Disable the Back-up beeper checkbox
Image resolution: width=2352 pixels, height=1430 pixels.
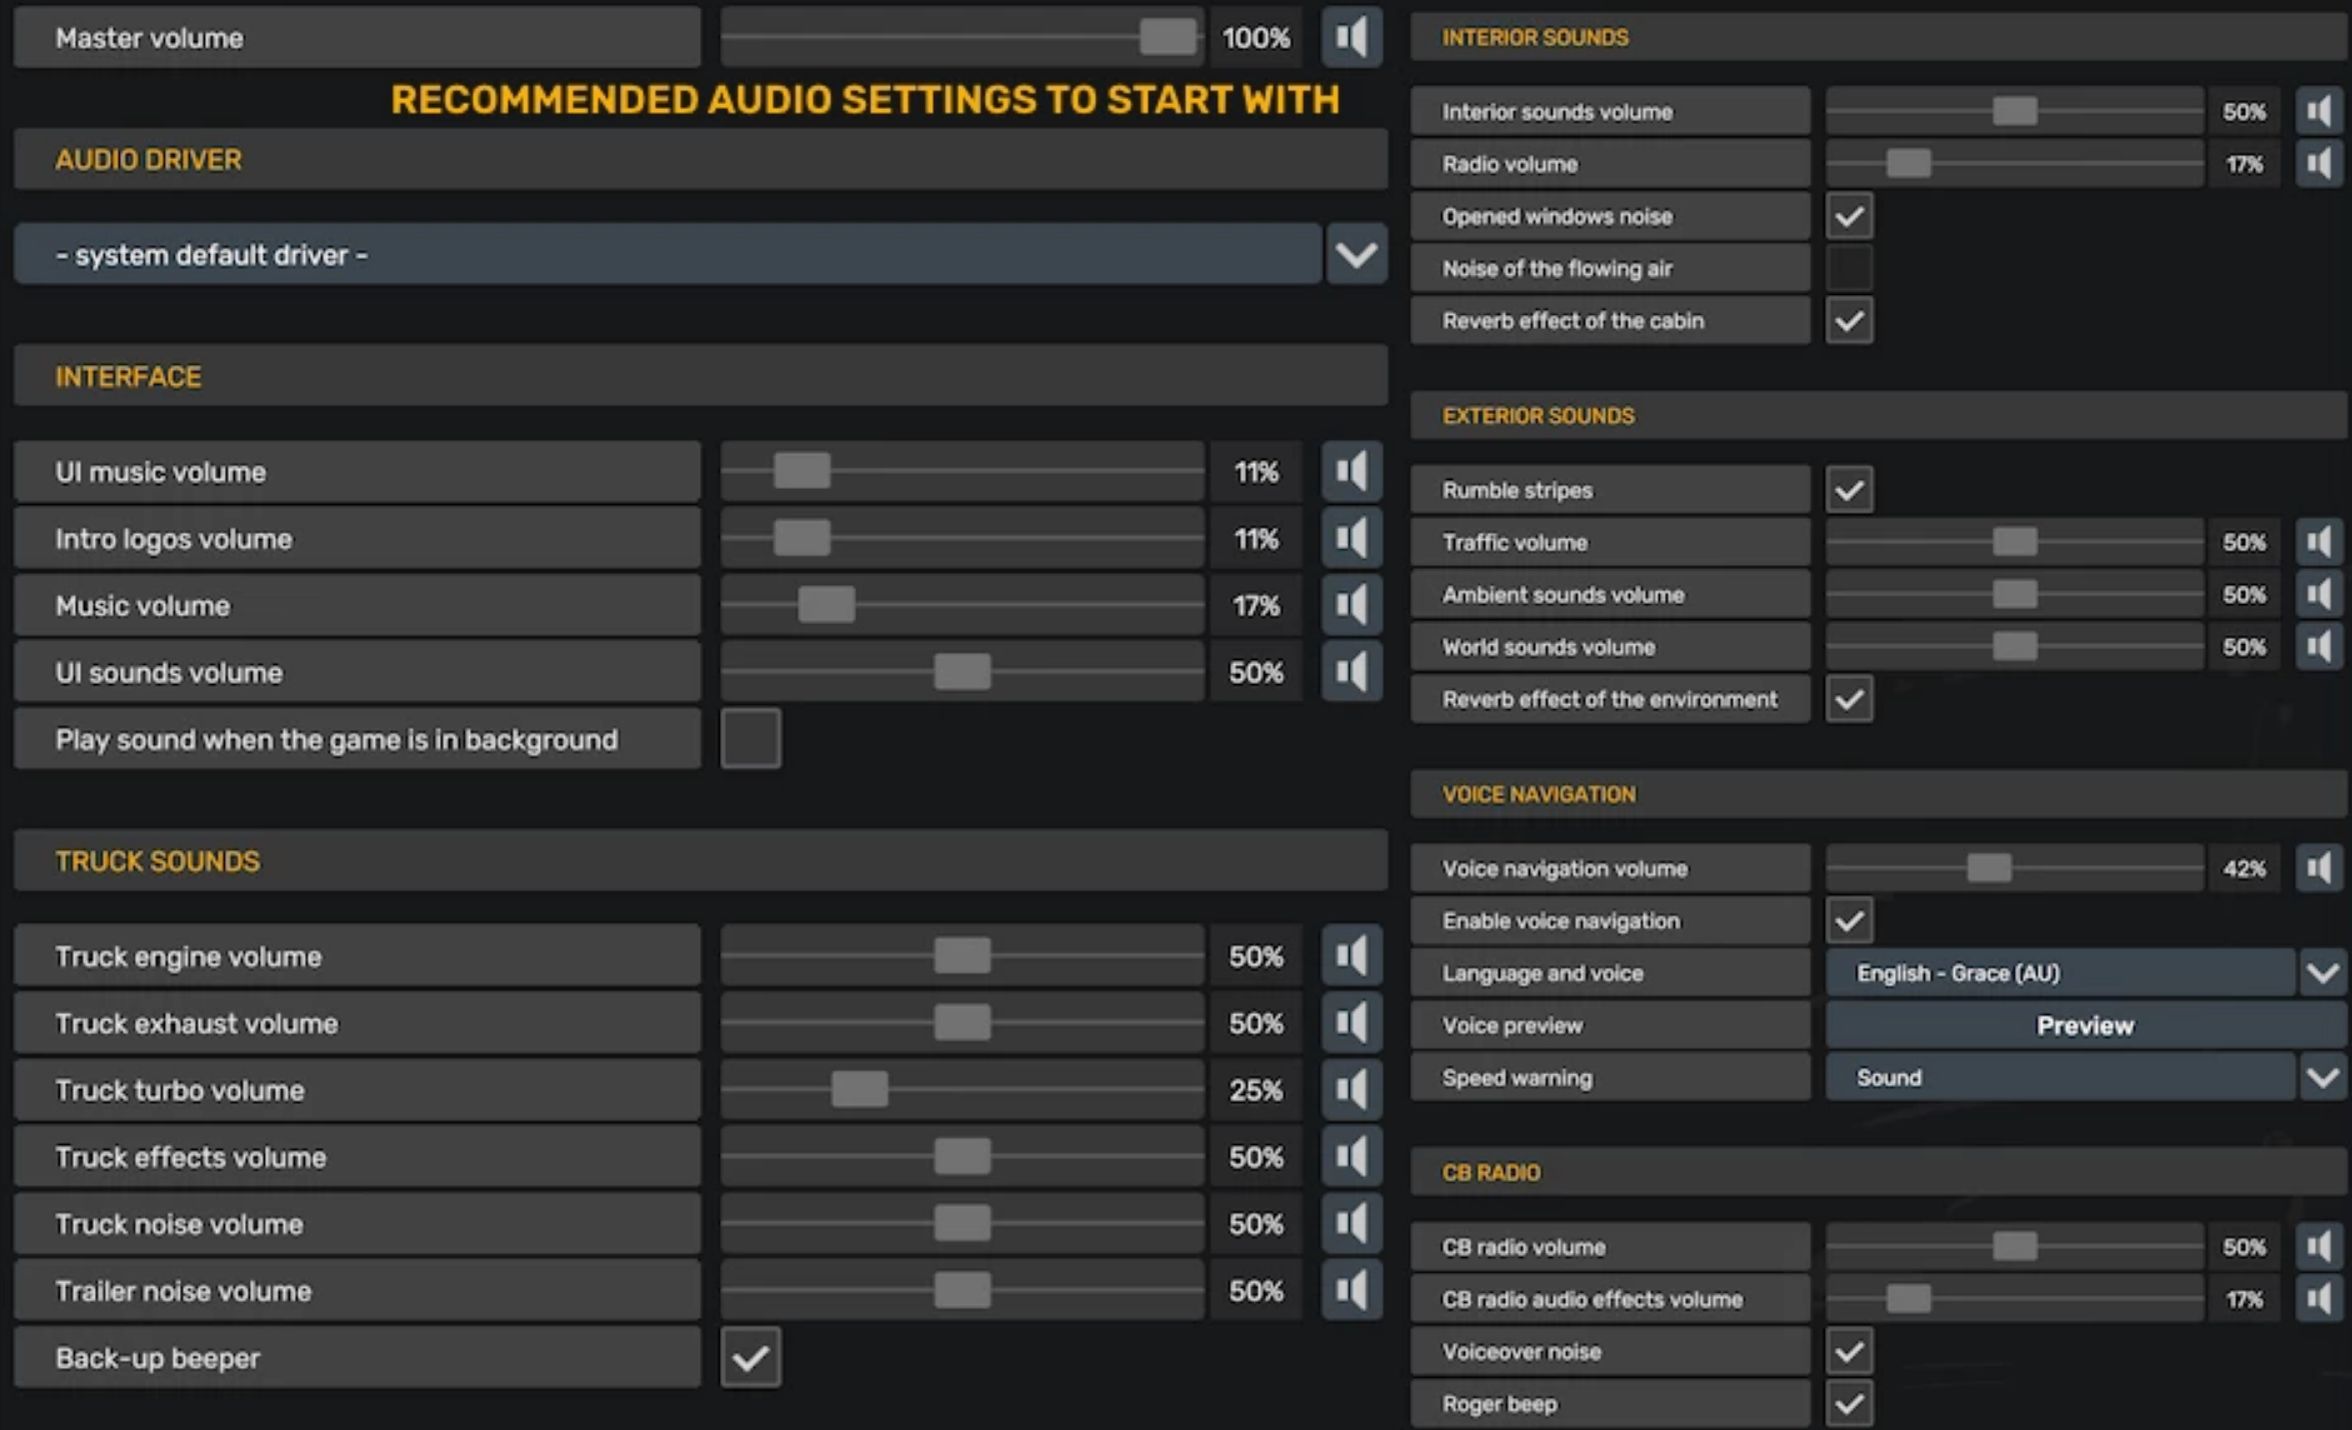pos(750,1357)
